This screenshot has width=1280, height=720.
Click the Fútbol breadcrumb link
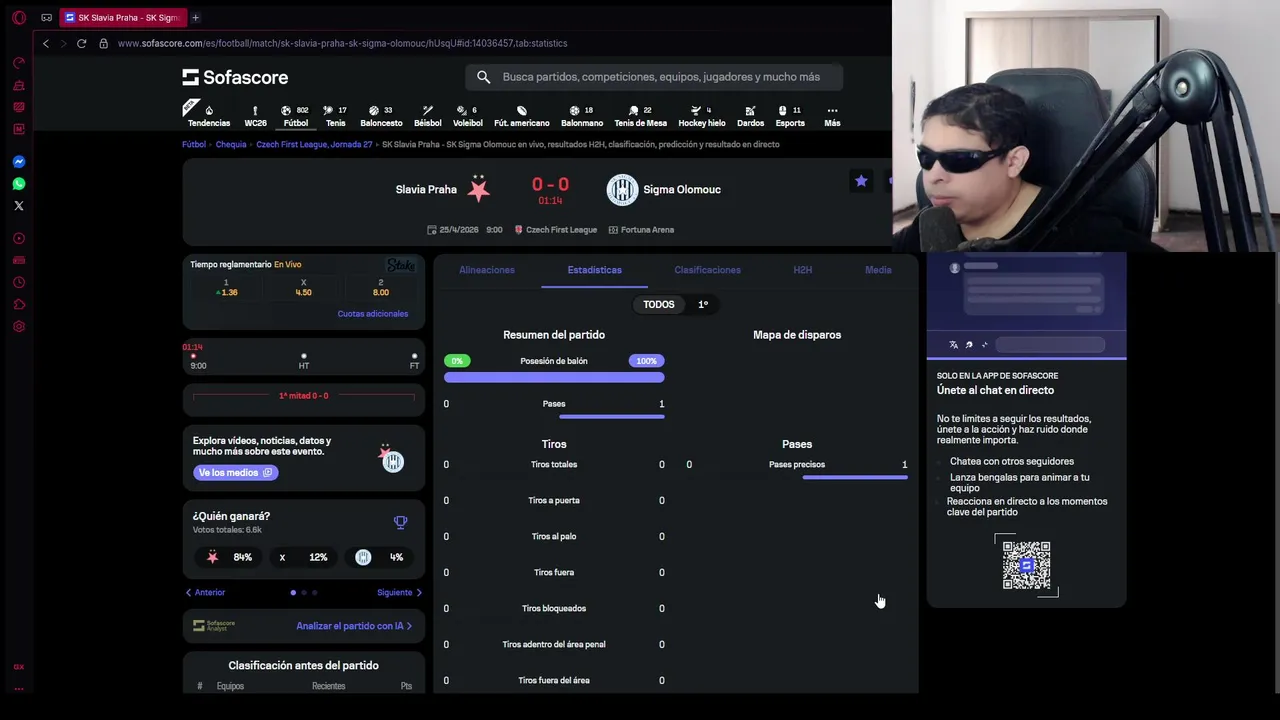coord(194,144)
